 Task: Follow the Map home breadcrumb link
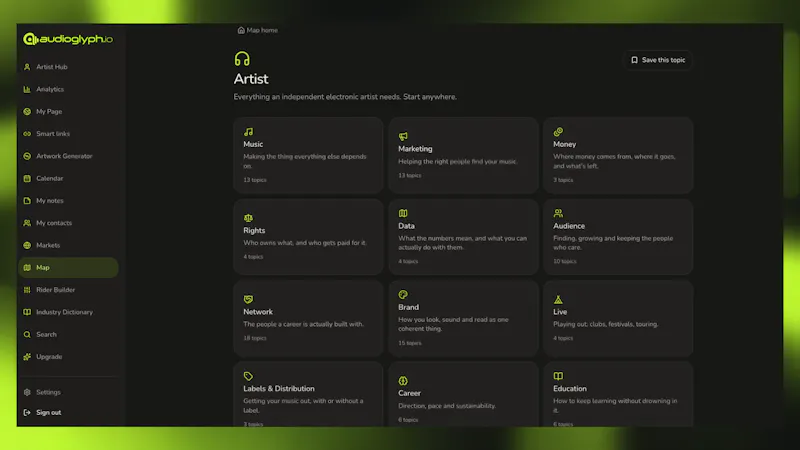pyautogui.click(x=258, y=30)
